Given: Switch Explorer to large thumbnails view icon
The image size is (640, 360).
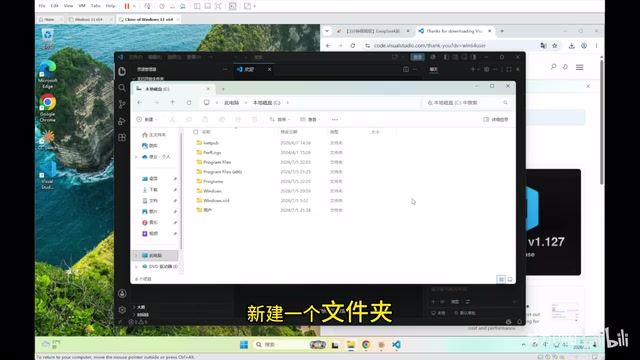Looking at the screenshot, I should (x=510, y=279).
